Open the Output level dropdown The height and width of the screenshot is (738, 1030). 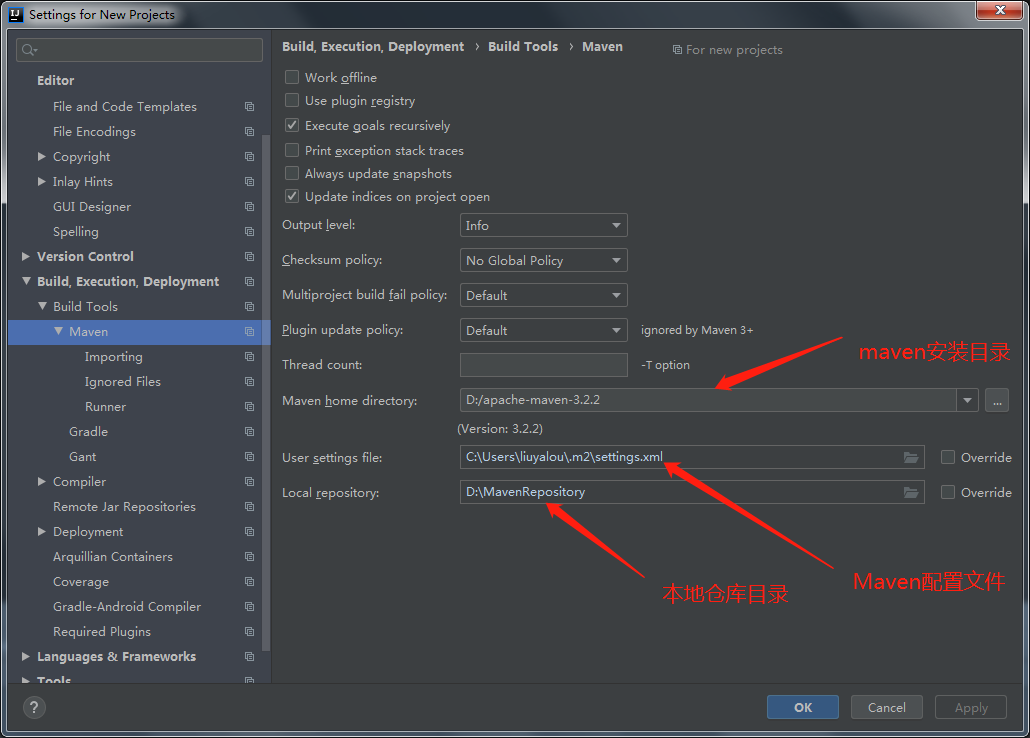point(543,225)
